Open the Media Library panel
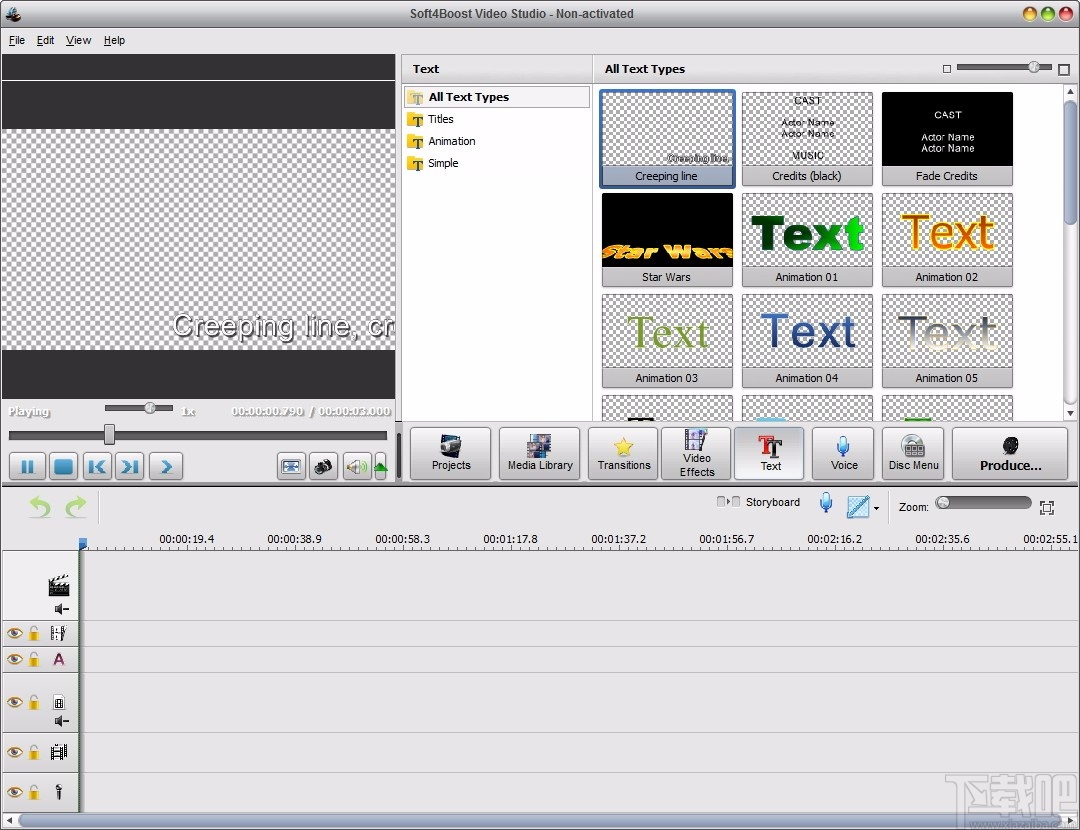 pyautogui.click(x=539, y=453)
